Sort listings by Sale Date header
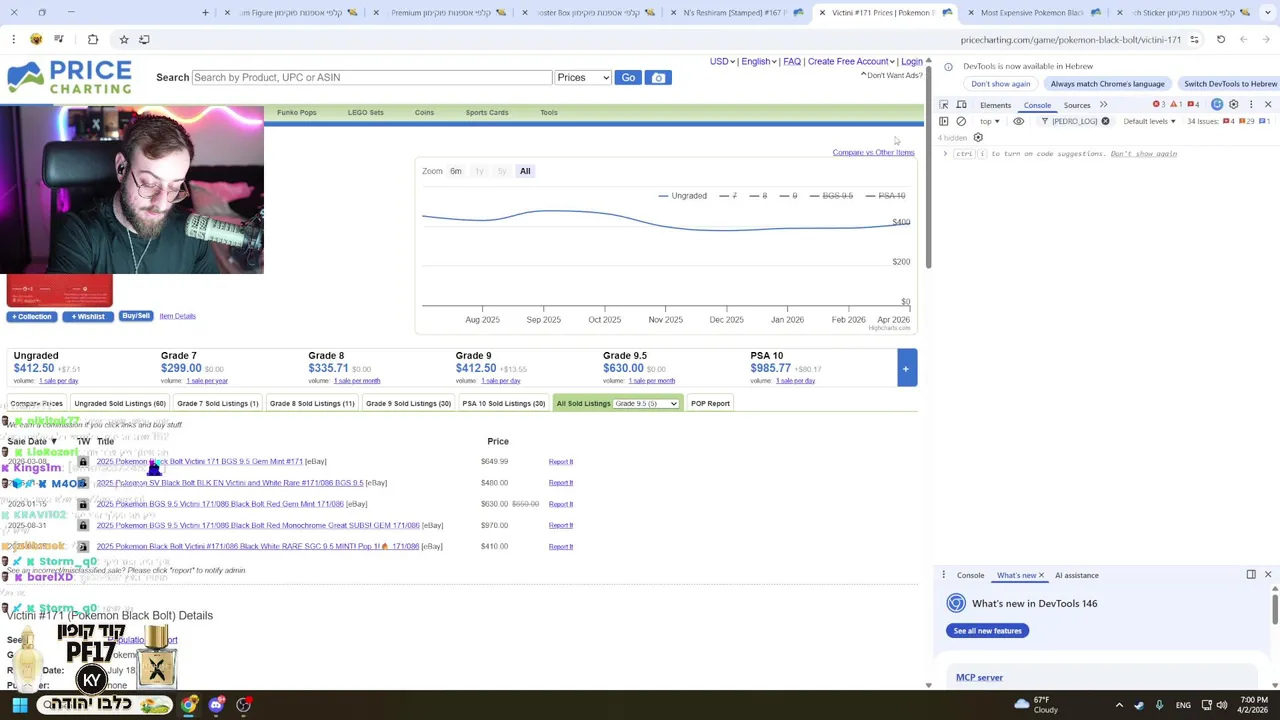 (x=31, y=441)
